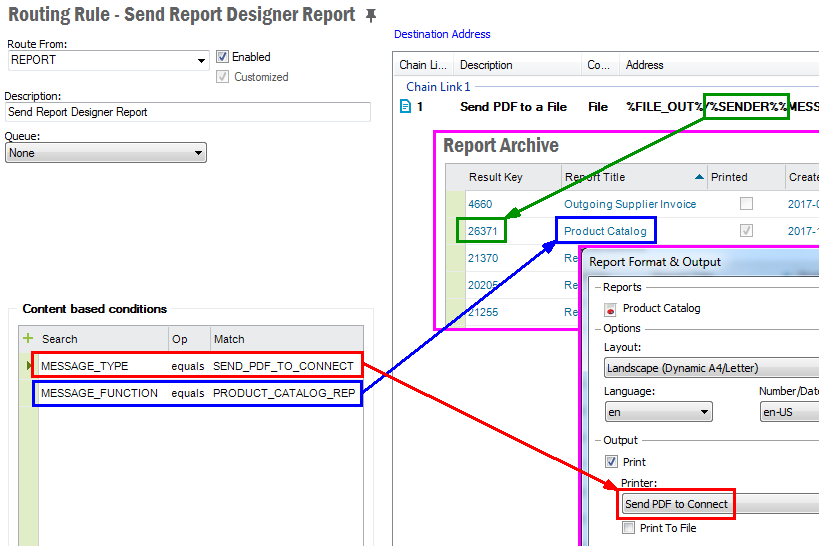Click the sort arrow in Report Title header

tap(697, 177)
